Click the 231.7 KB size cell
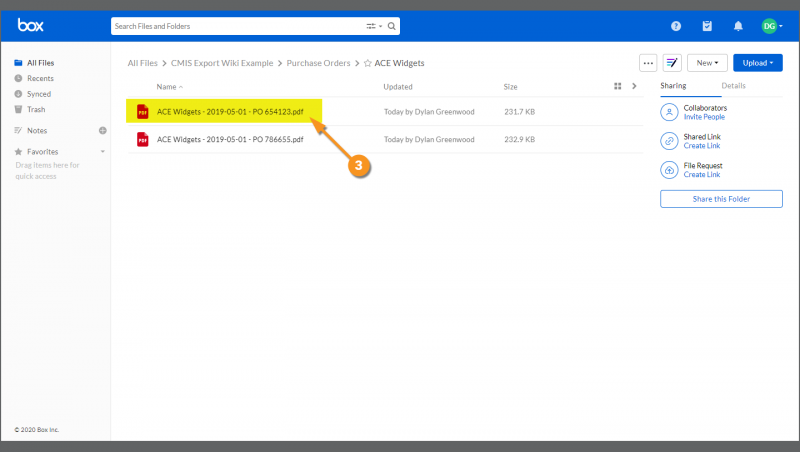This screenshot has width=800, height=452. click(x=519, y=112)
